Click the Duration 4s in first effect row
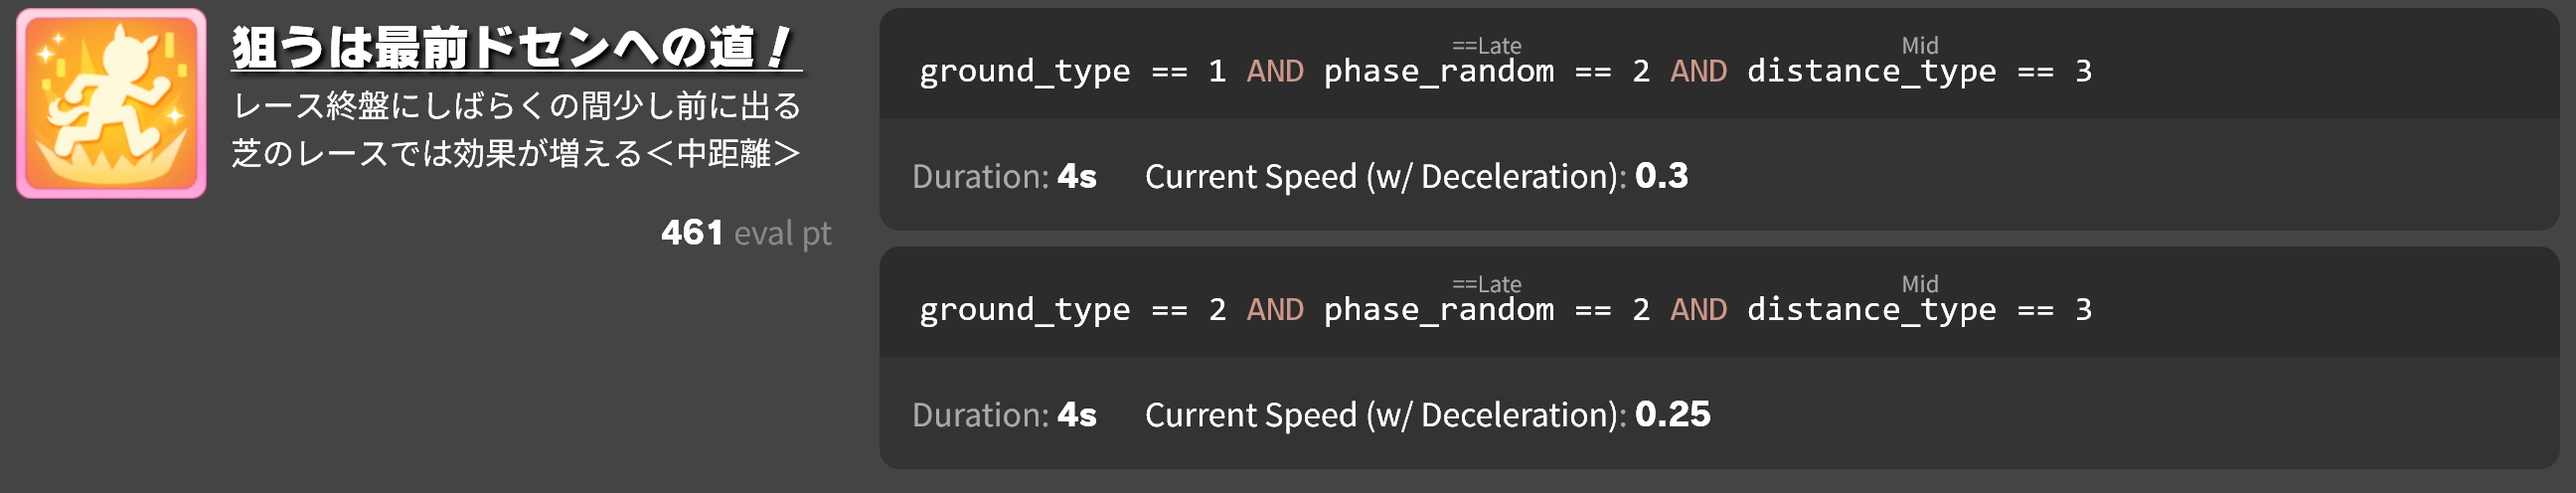The height and width of the screenshot is (493, 2576). [x=1004, y=176]
